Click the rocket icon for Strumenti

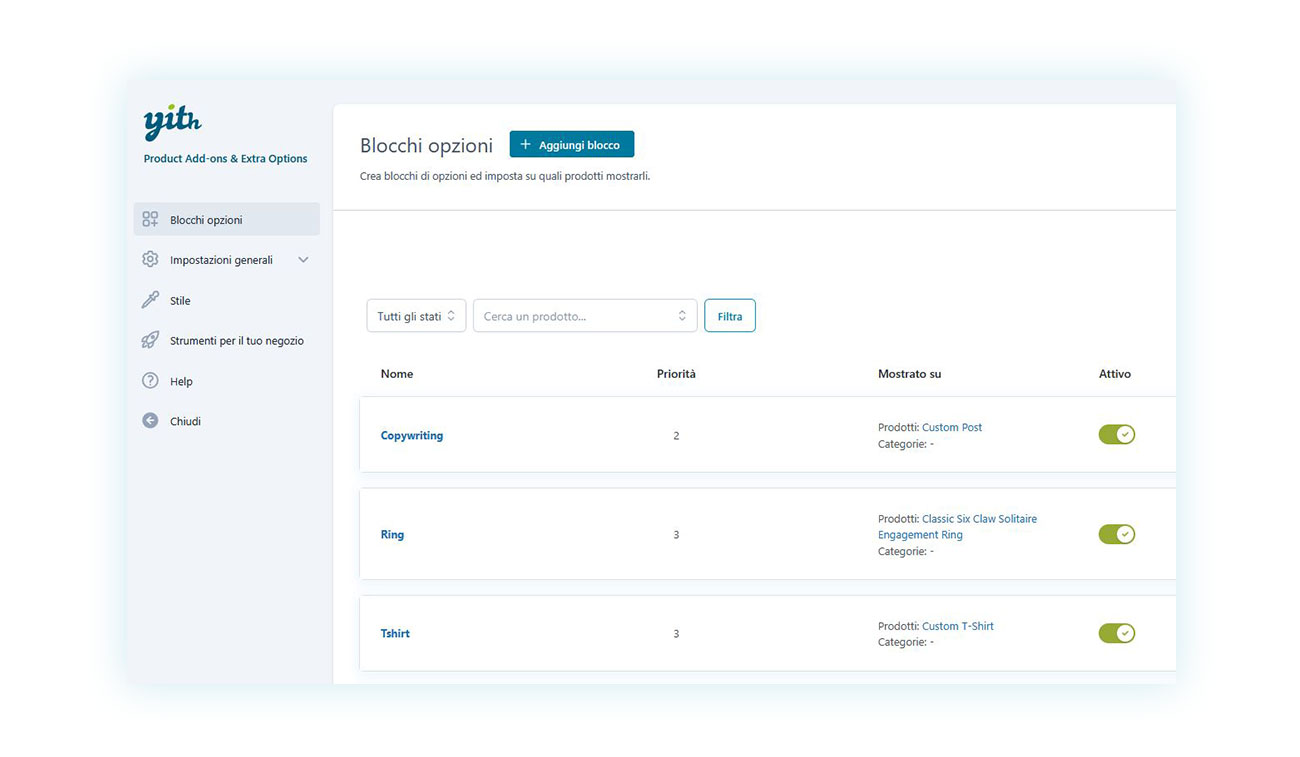(150, 340)
